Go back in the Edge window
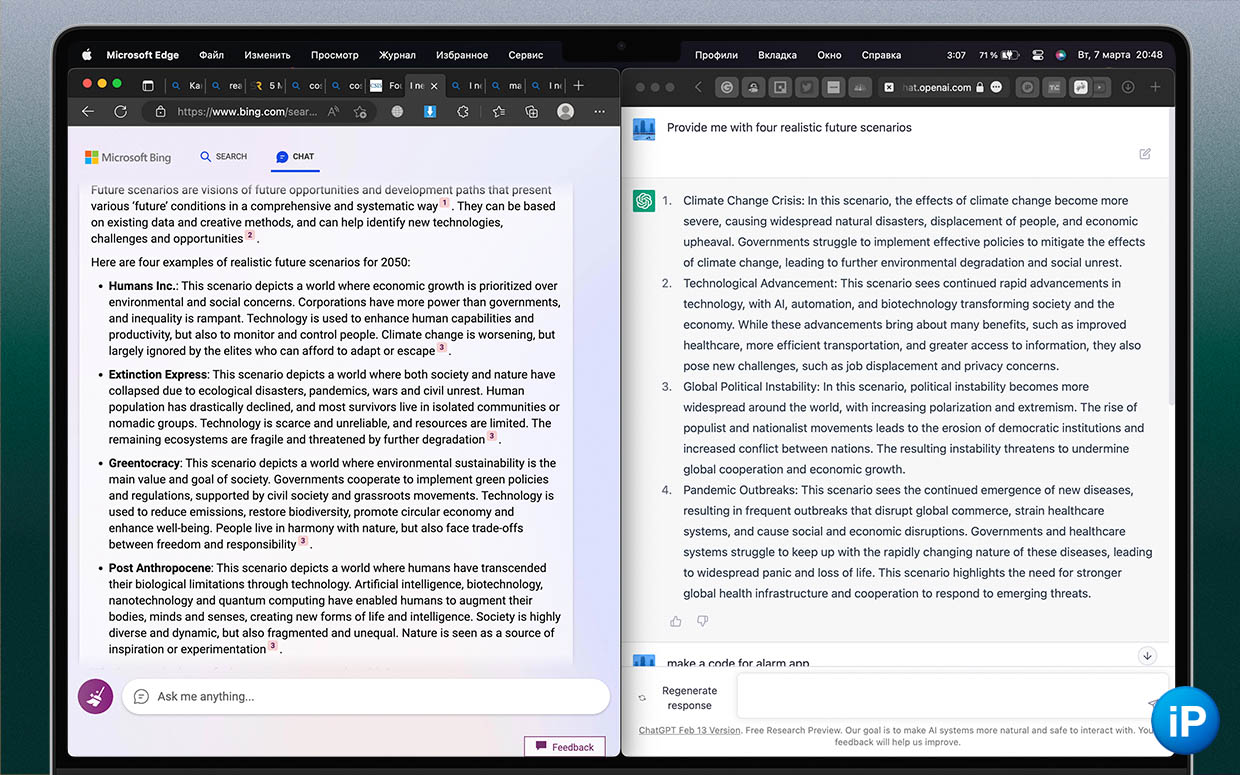Viewport: 1240px width, 775px height. (88, 112)
